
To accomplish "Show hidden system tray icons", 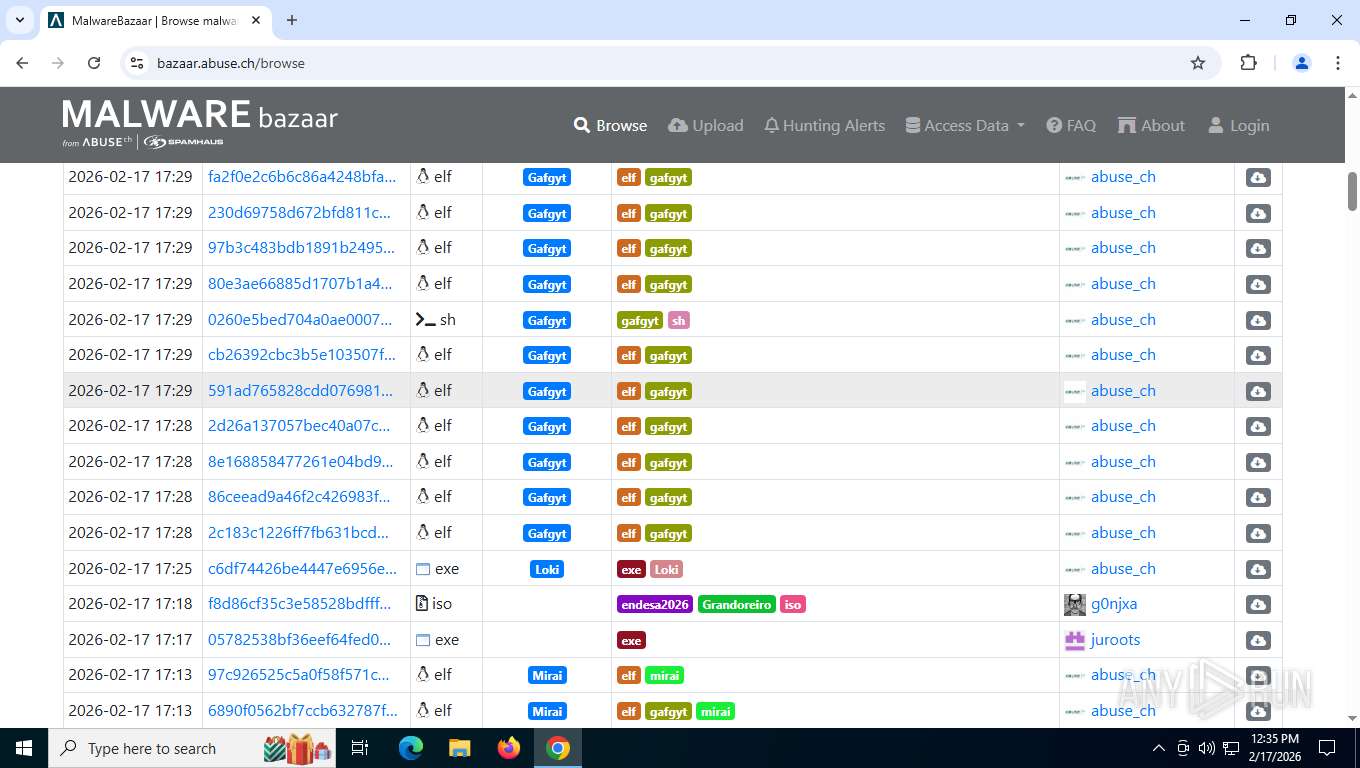I will pos(1159,748).
